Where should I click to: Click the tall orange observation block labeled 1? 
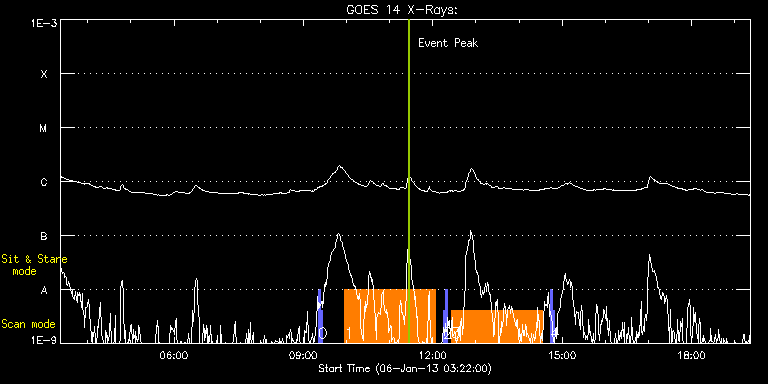click(x=390, y=316)
